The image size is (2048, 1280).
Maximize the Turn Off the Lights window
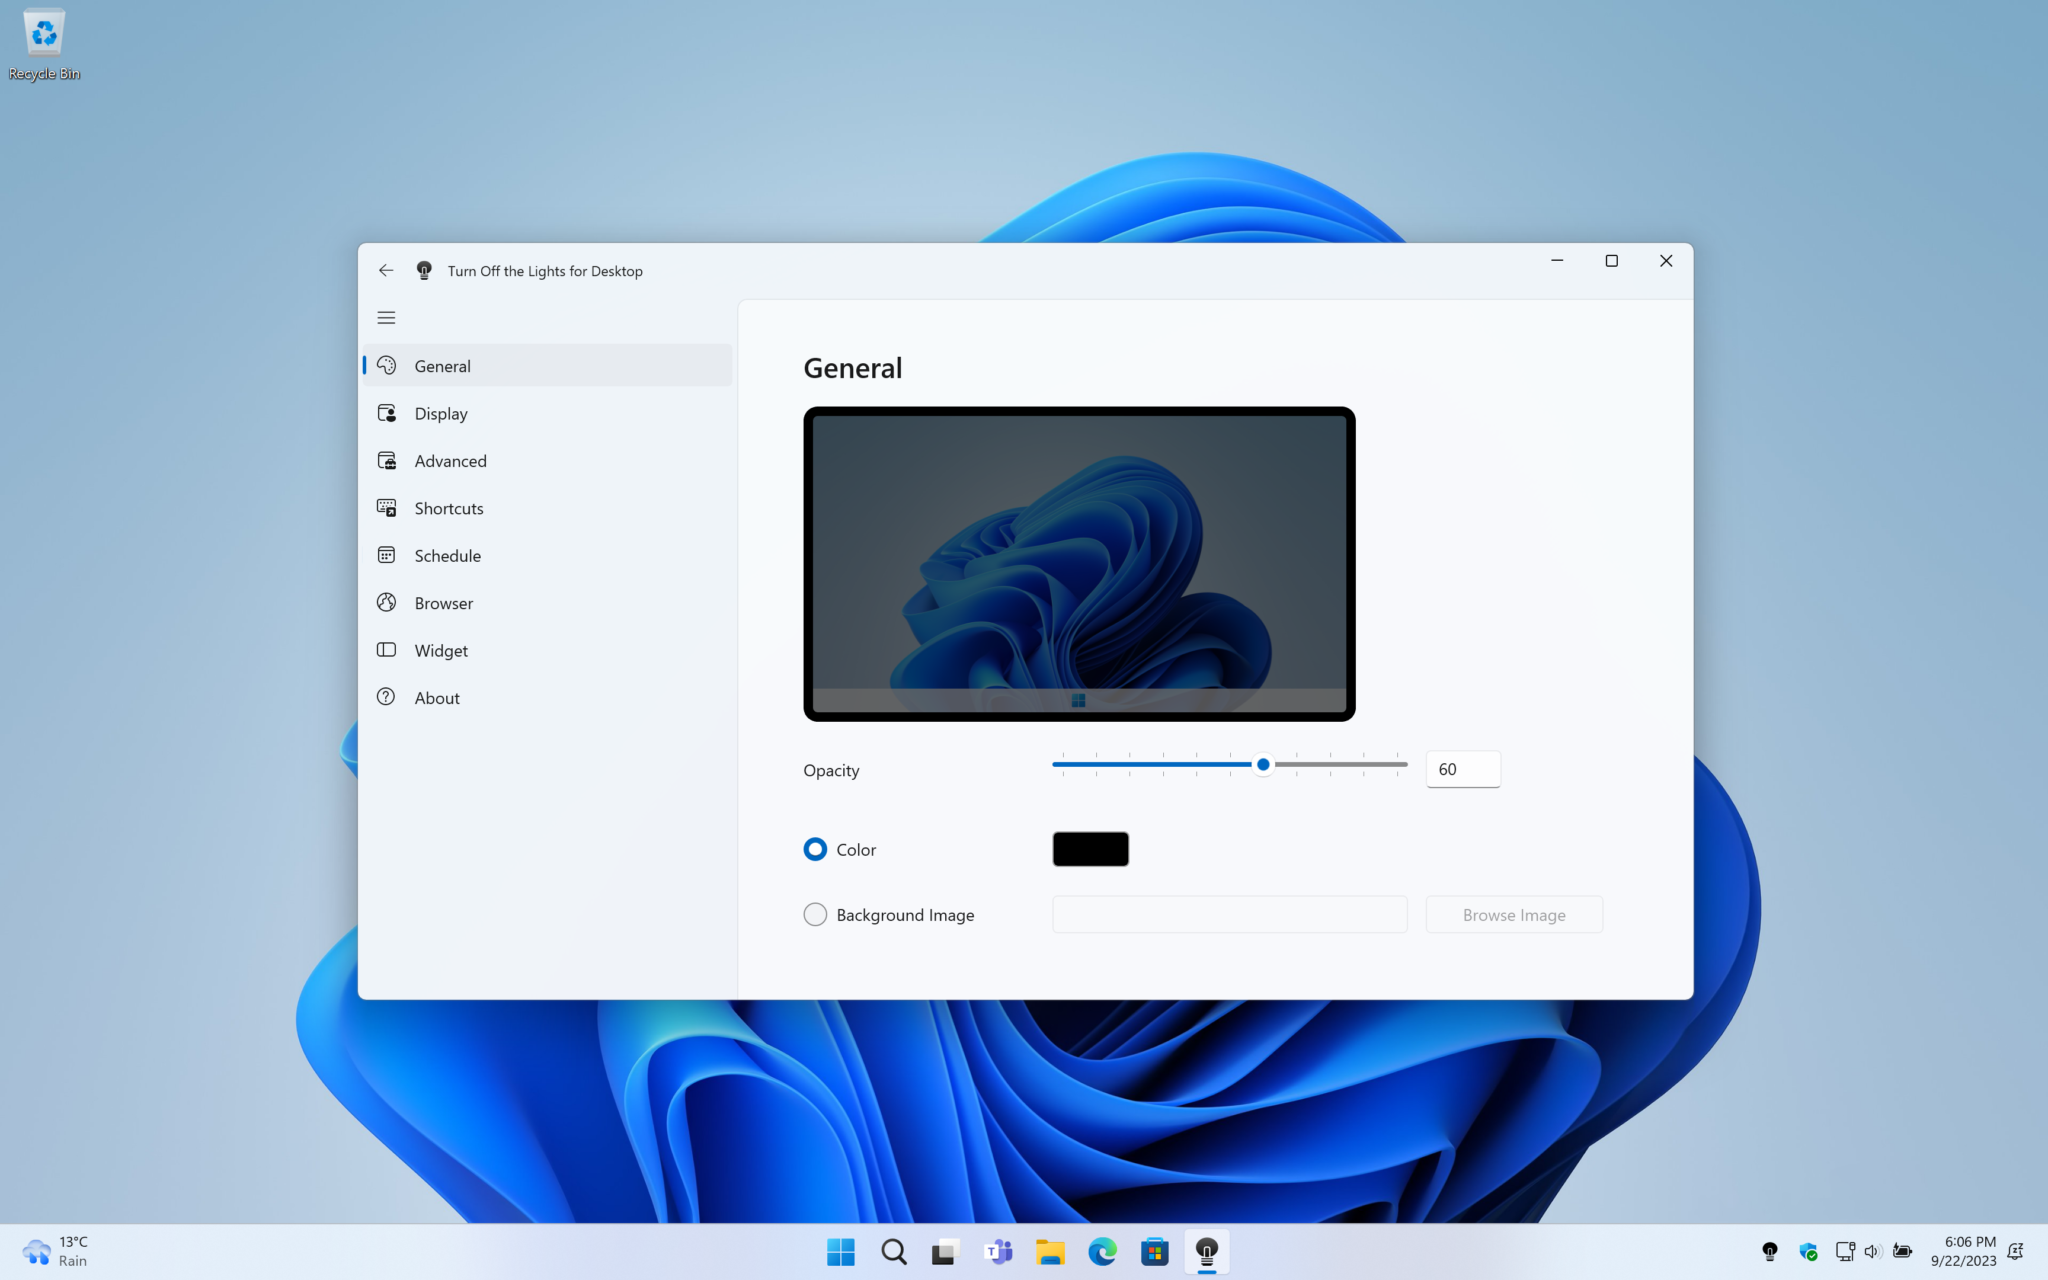(x=1611, y=261)
